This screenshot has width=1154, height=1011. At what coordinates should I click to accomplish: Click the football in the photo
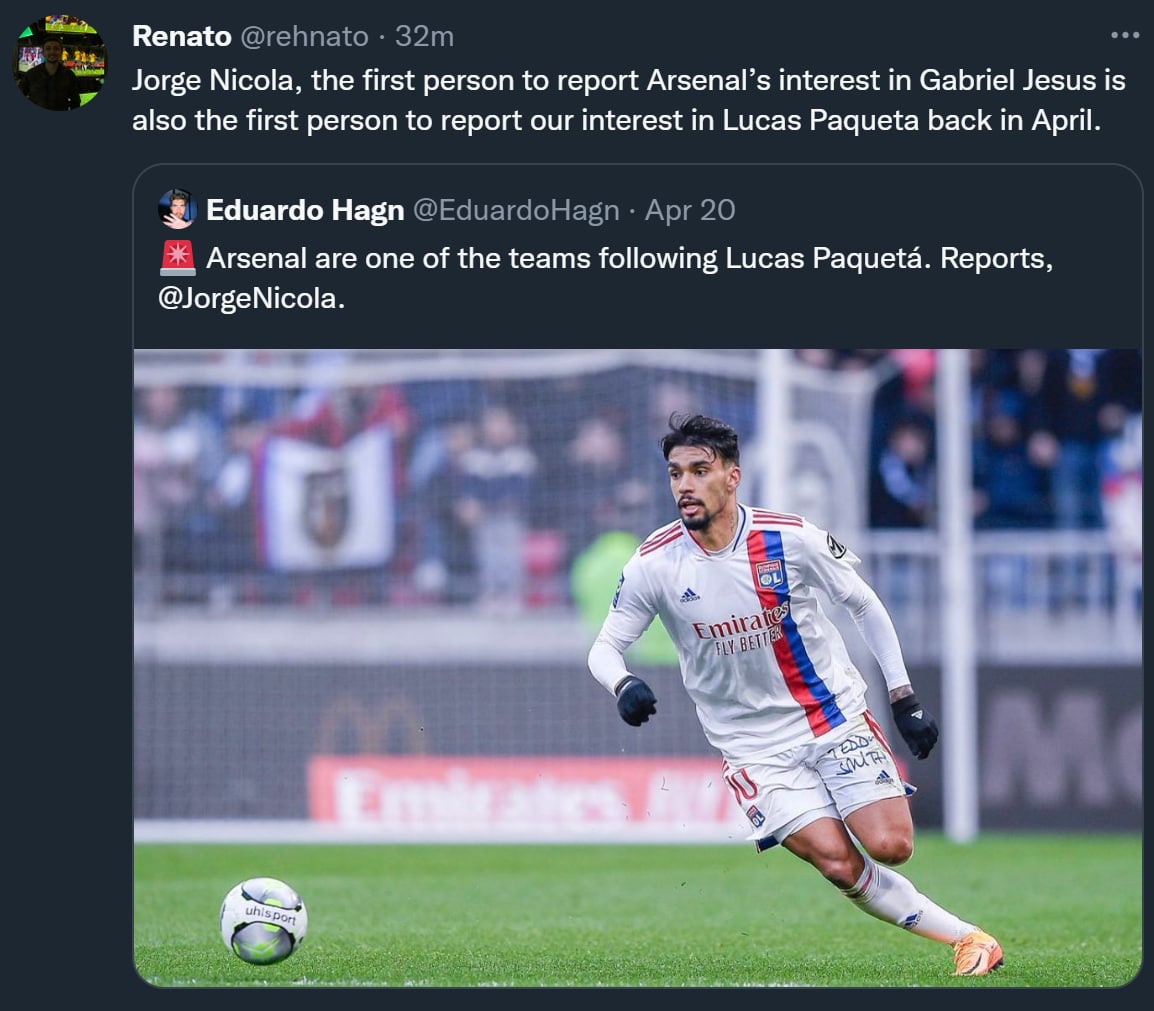(263, 920)
